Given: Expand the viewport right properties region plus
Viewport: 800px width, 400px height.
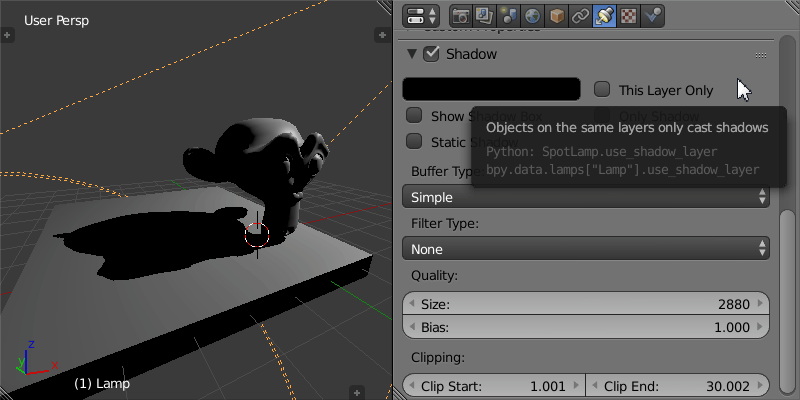Looking at the screenshot, I should pyautogui.click(x=383, y=35).
